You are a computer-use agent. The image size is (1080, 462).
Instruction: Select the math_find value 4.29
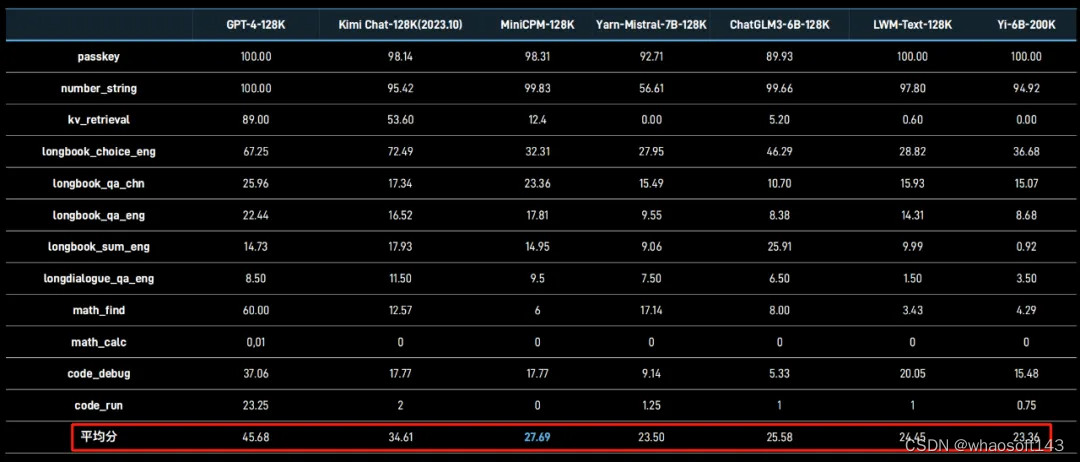(x=1026, y=311)
